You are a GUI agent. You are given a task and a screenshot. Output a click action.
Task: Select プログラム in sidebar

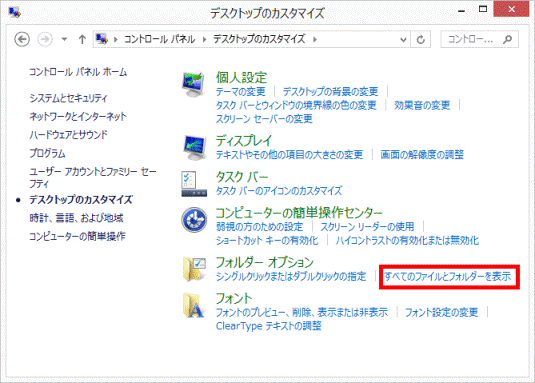47,153
